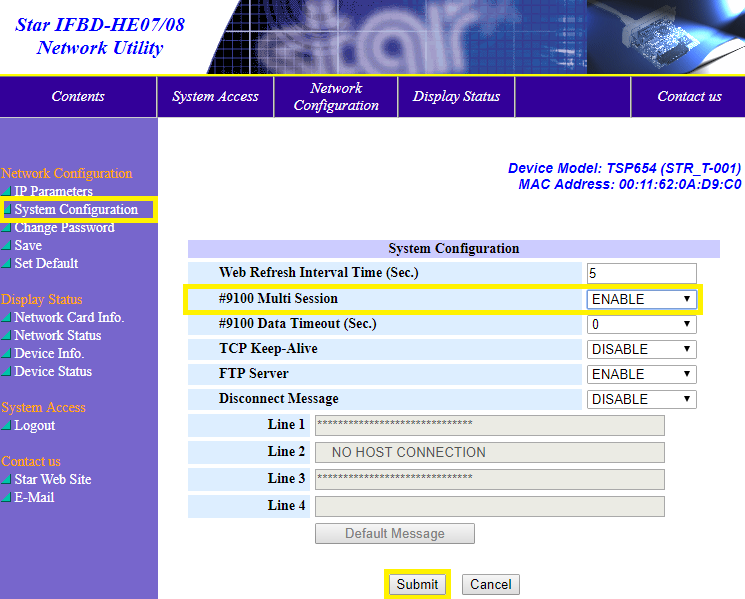Click green arrow beside Set Default
Screen dimensions: 745x599
(6, 263)
